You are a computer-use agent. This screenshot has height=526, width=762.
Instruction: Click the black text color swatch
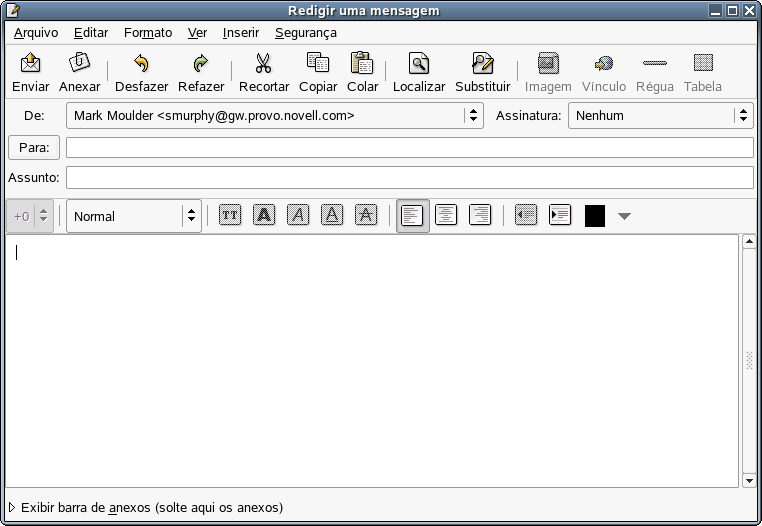595,216
